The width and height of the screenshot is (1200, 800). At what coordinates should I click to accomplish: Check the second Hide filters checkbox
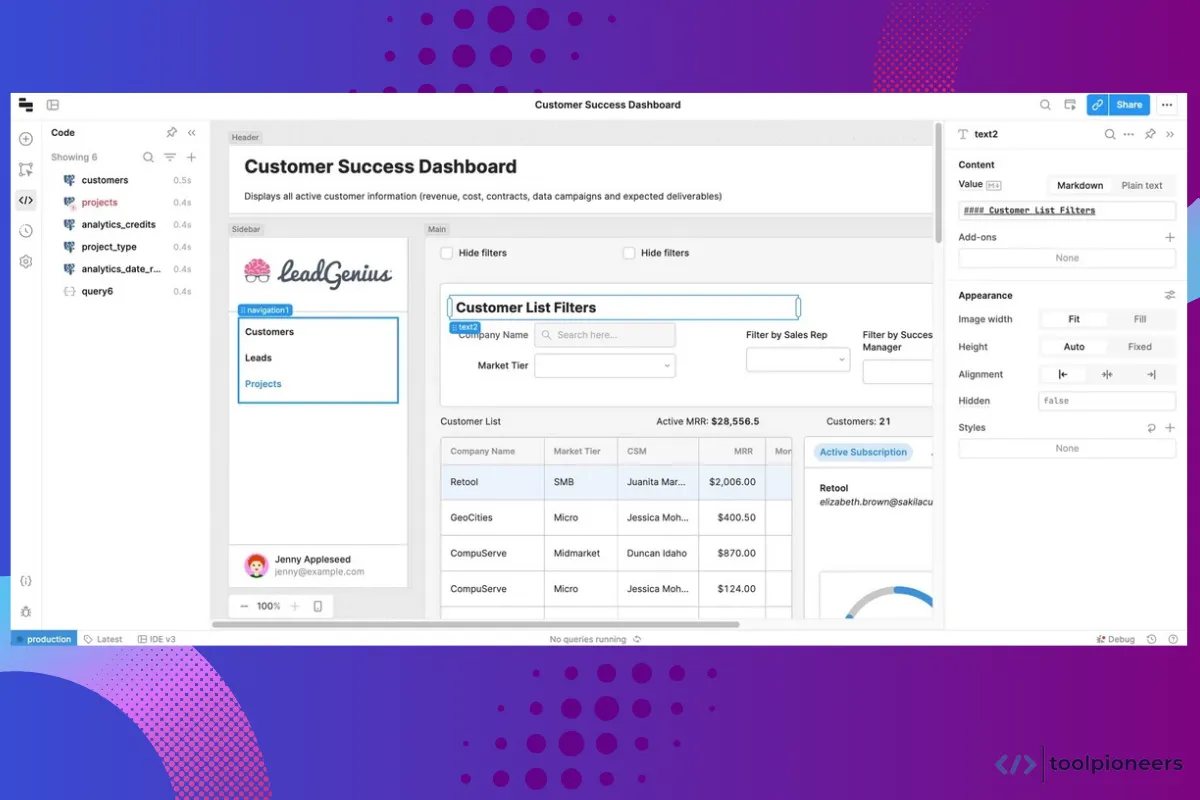[x=629, y=253]
